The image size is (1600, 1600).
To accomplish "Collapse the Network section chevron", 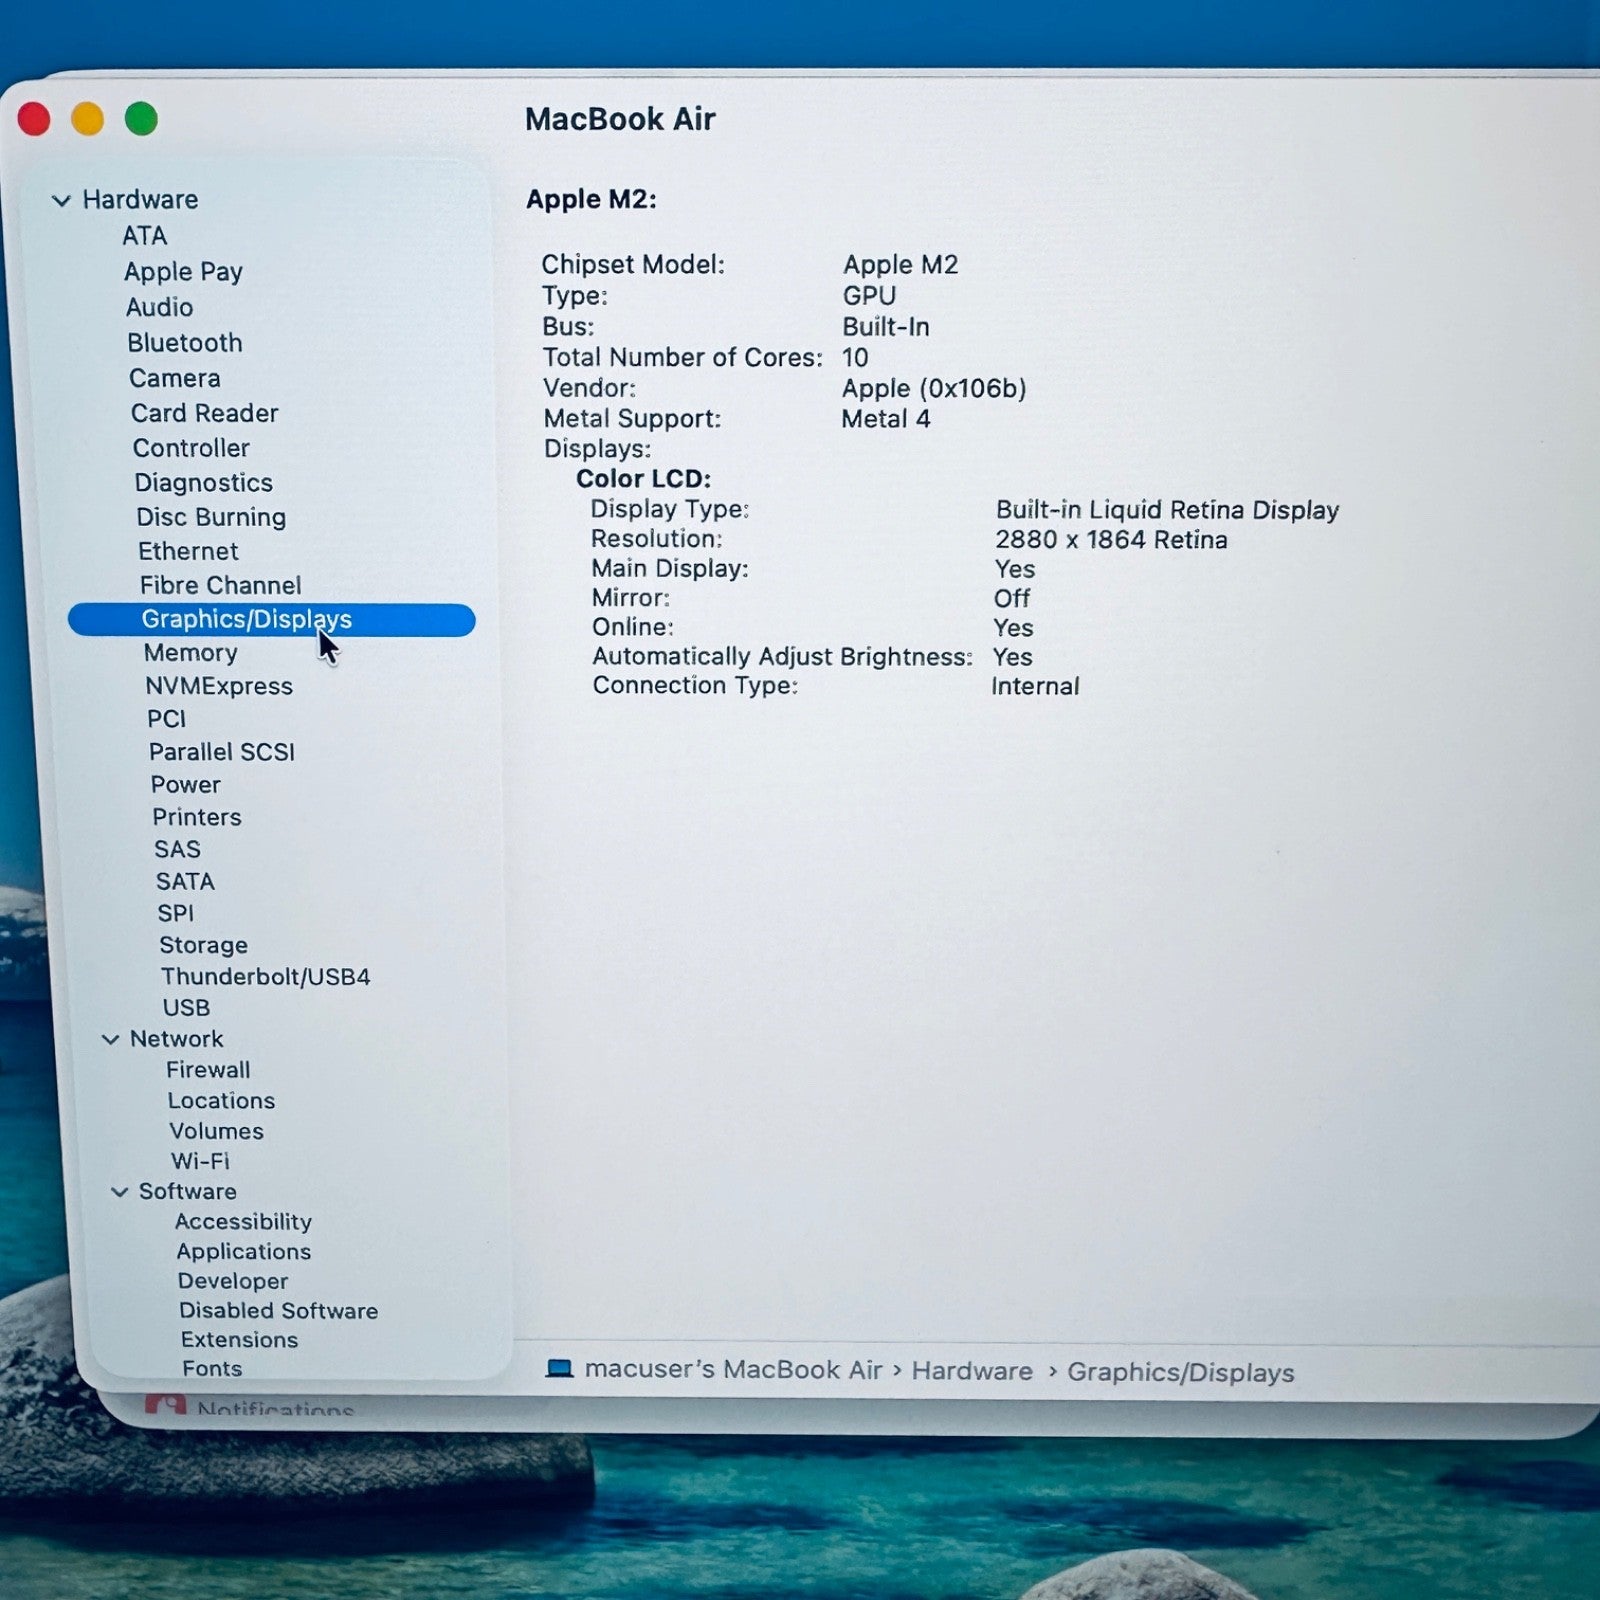I will pos(111,1040).
